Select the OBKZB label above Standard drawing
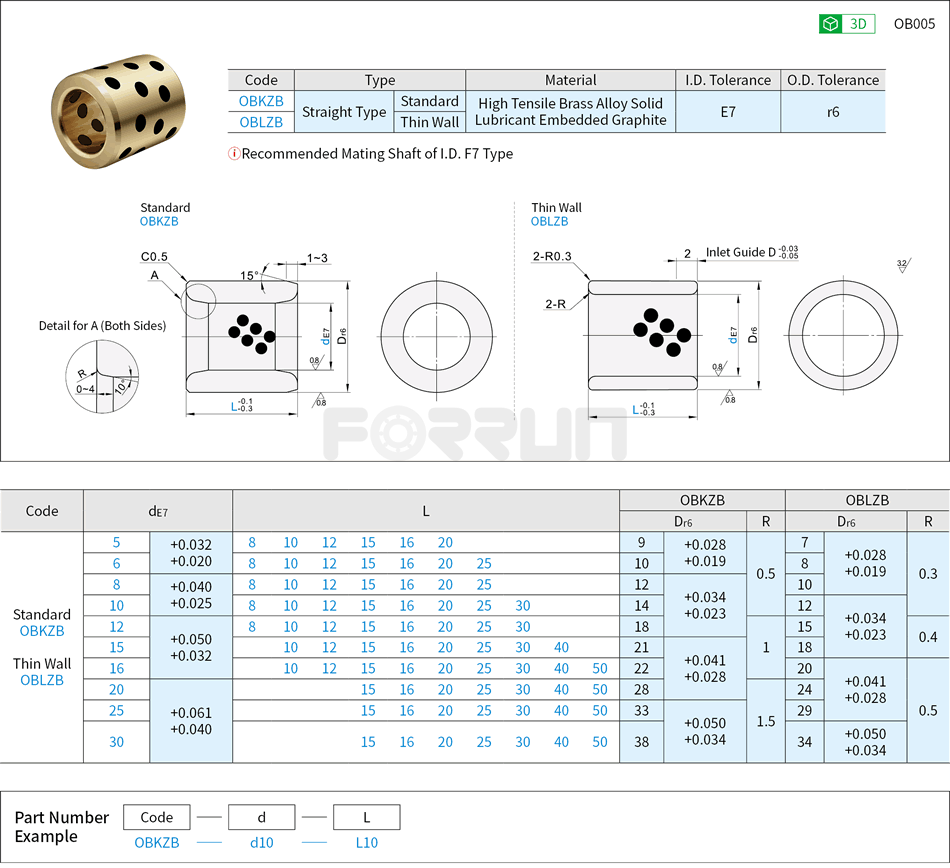 click(159, 222)
